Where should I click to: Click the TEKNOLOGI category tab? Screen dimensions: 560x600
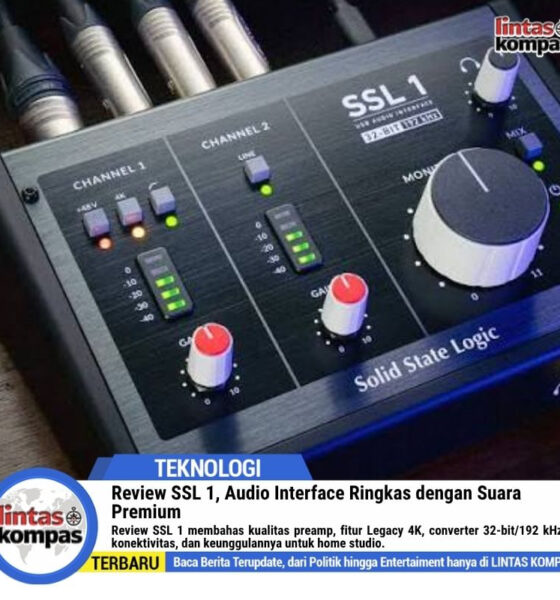point(207,468)
